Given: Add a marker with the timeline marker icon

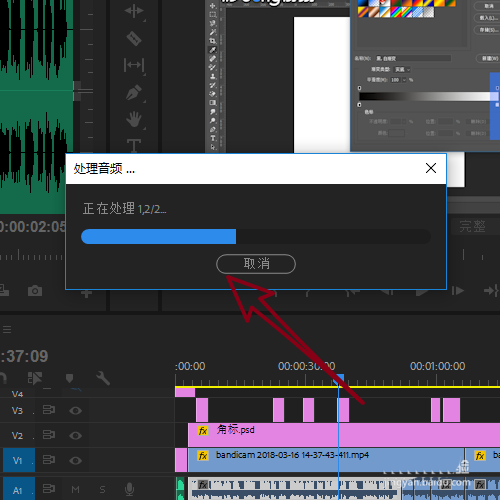Looking at the screenshot, I should click(x=69, y=378).
